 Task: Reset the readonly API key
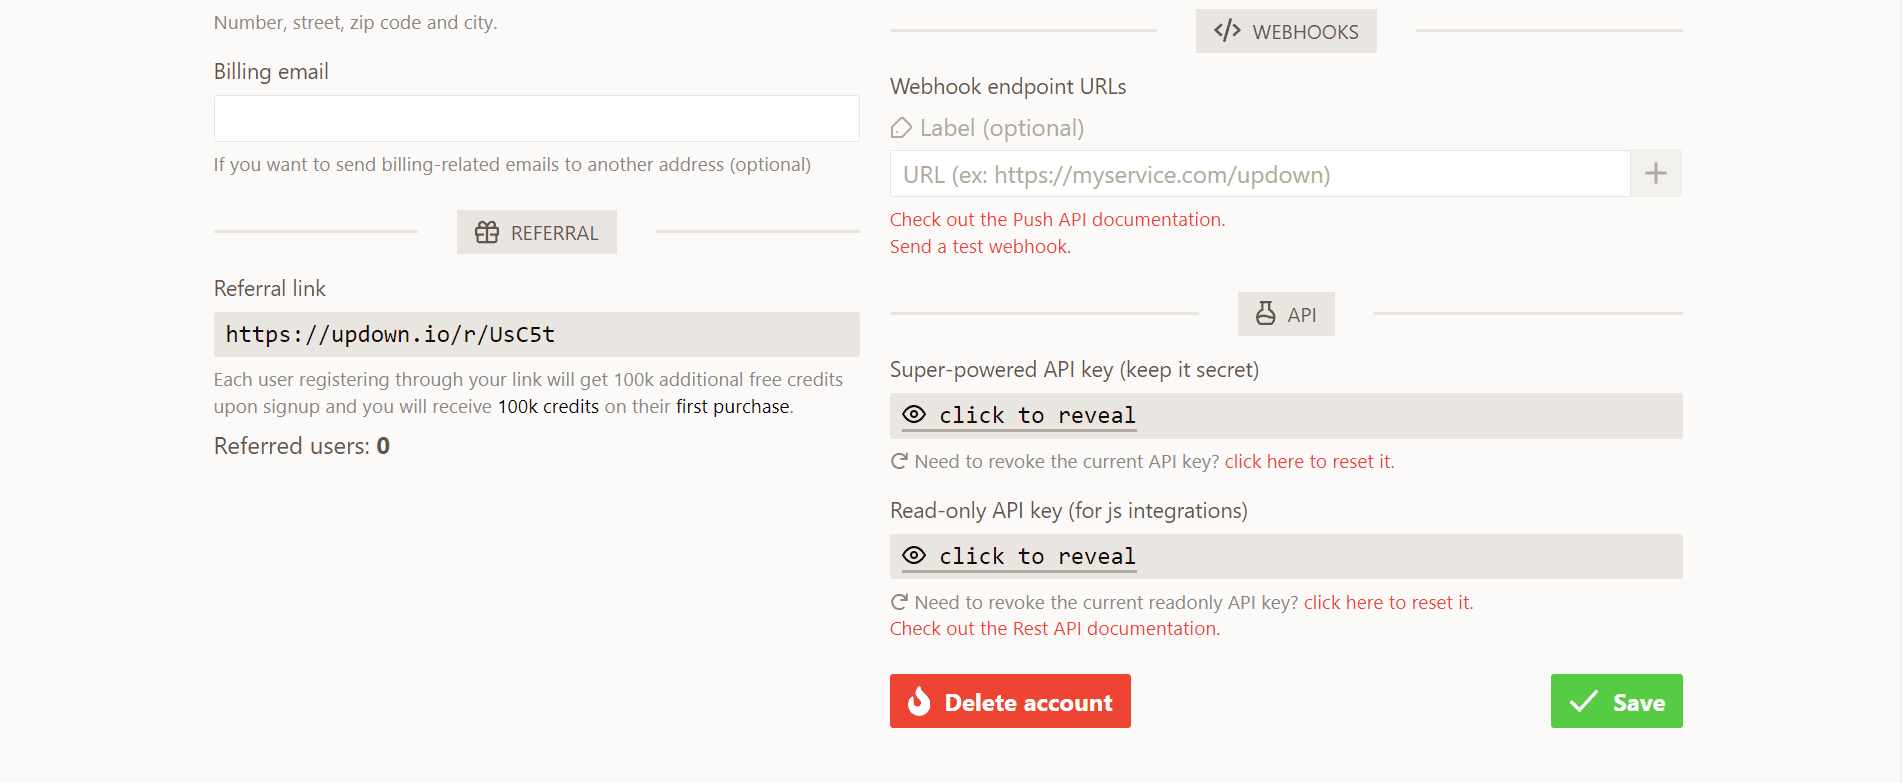(1387, 603)
